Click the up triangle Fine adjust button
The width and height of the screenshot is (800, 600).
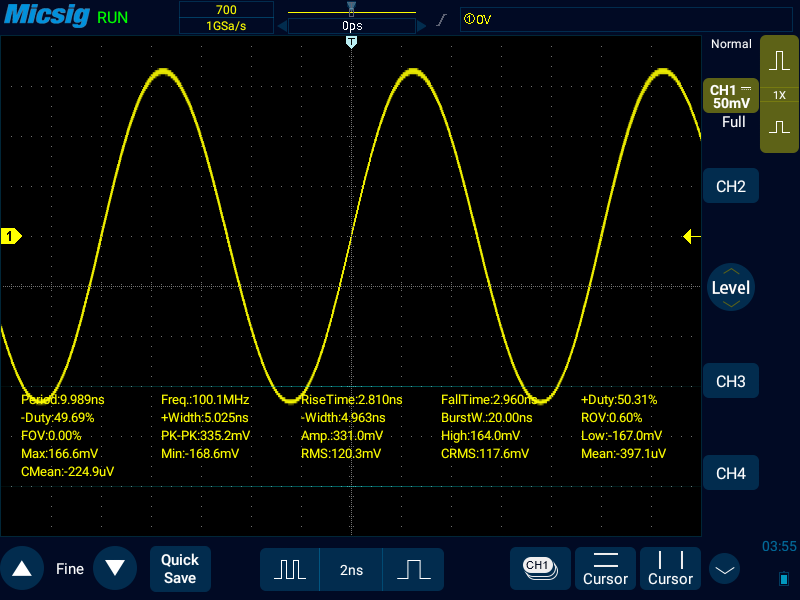pos(22,568)
